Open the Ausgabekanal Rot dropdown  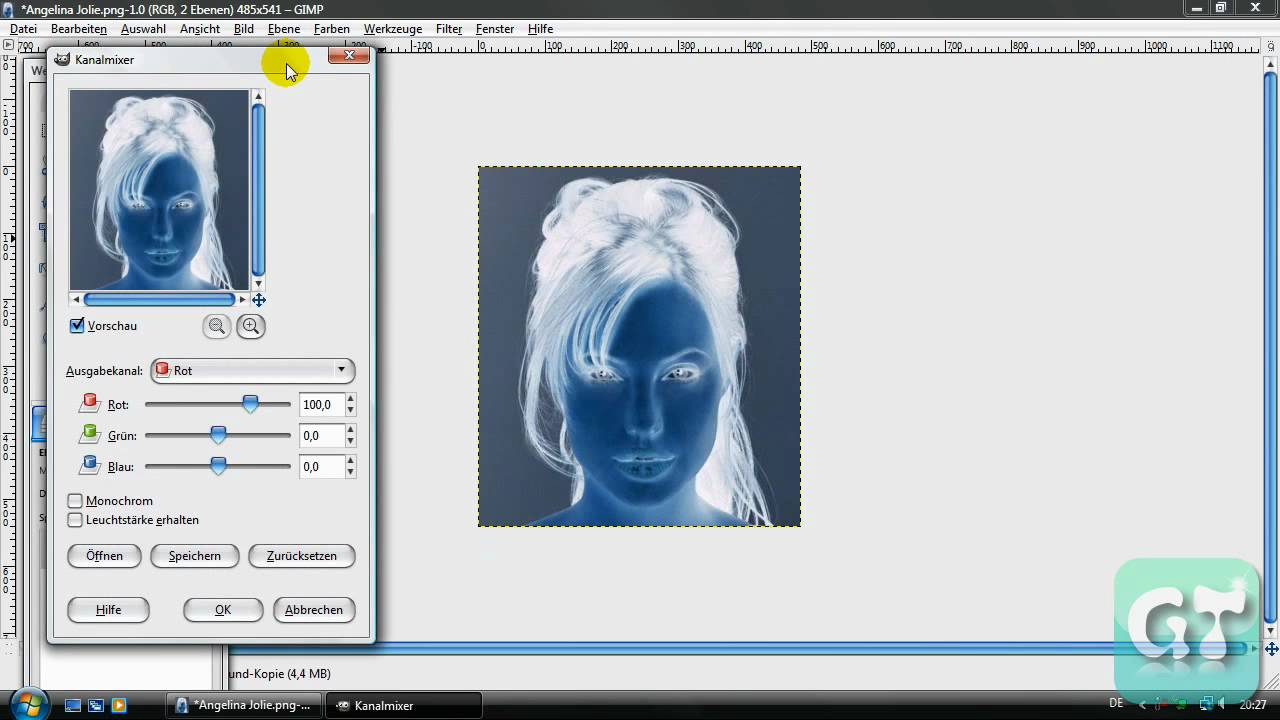tap(253, 370)
